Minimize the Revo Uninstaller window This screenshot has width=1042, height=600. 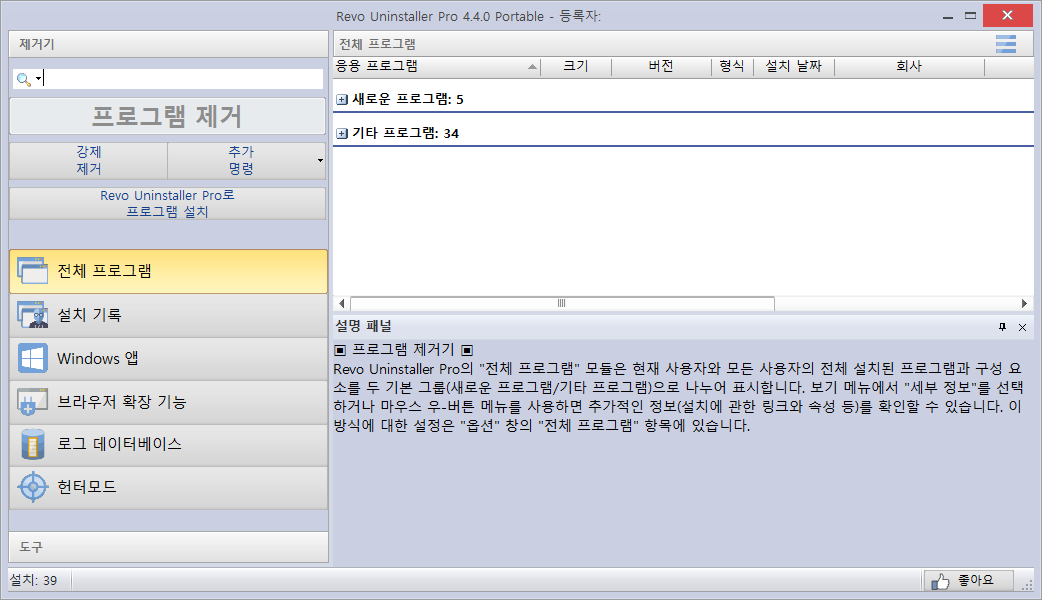pos(948,16)
